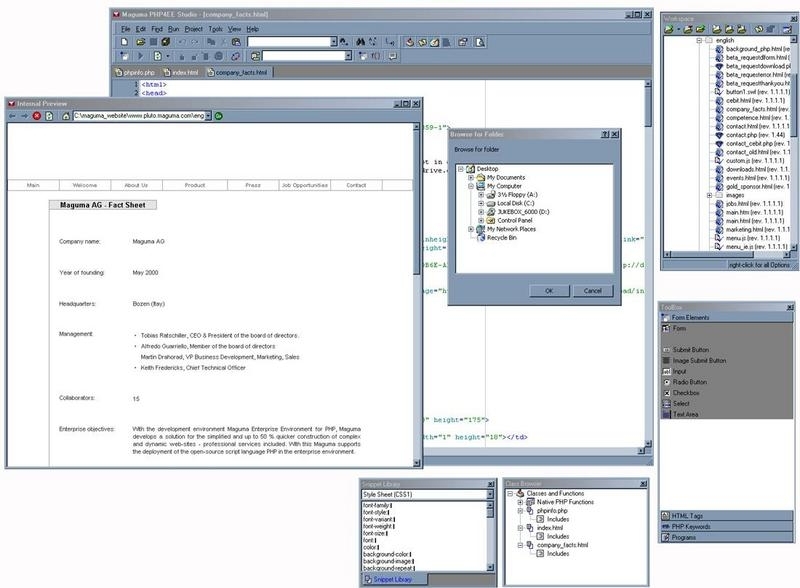Click the green Go icon next to the address field
The width and height of the screenshot is (800, 588).
[x=218, y=116]
